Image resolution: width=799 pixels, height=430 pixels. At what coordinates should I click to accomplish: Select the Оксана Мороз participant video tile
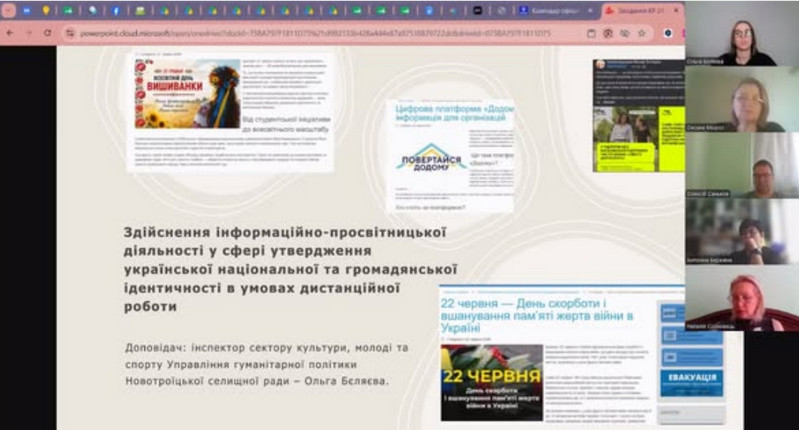tap(742, 99)
